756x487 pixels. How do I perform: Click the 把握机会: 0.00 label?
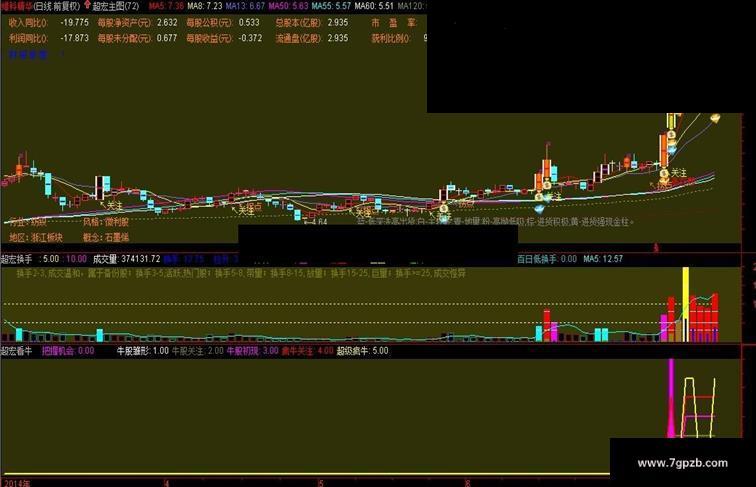68,351
